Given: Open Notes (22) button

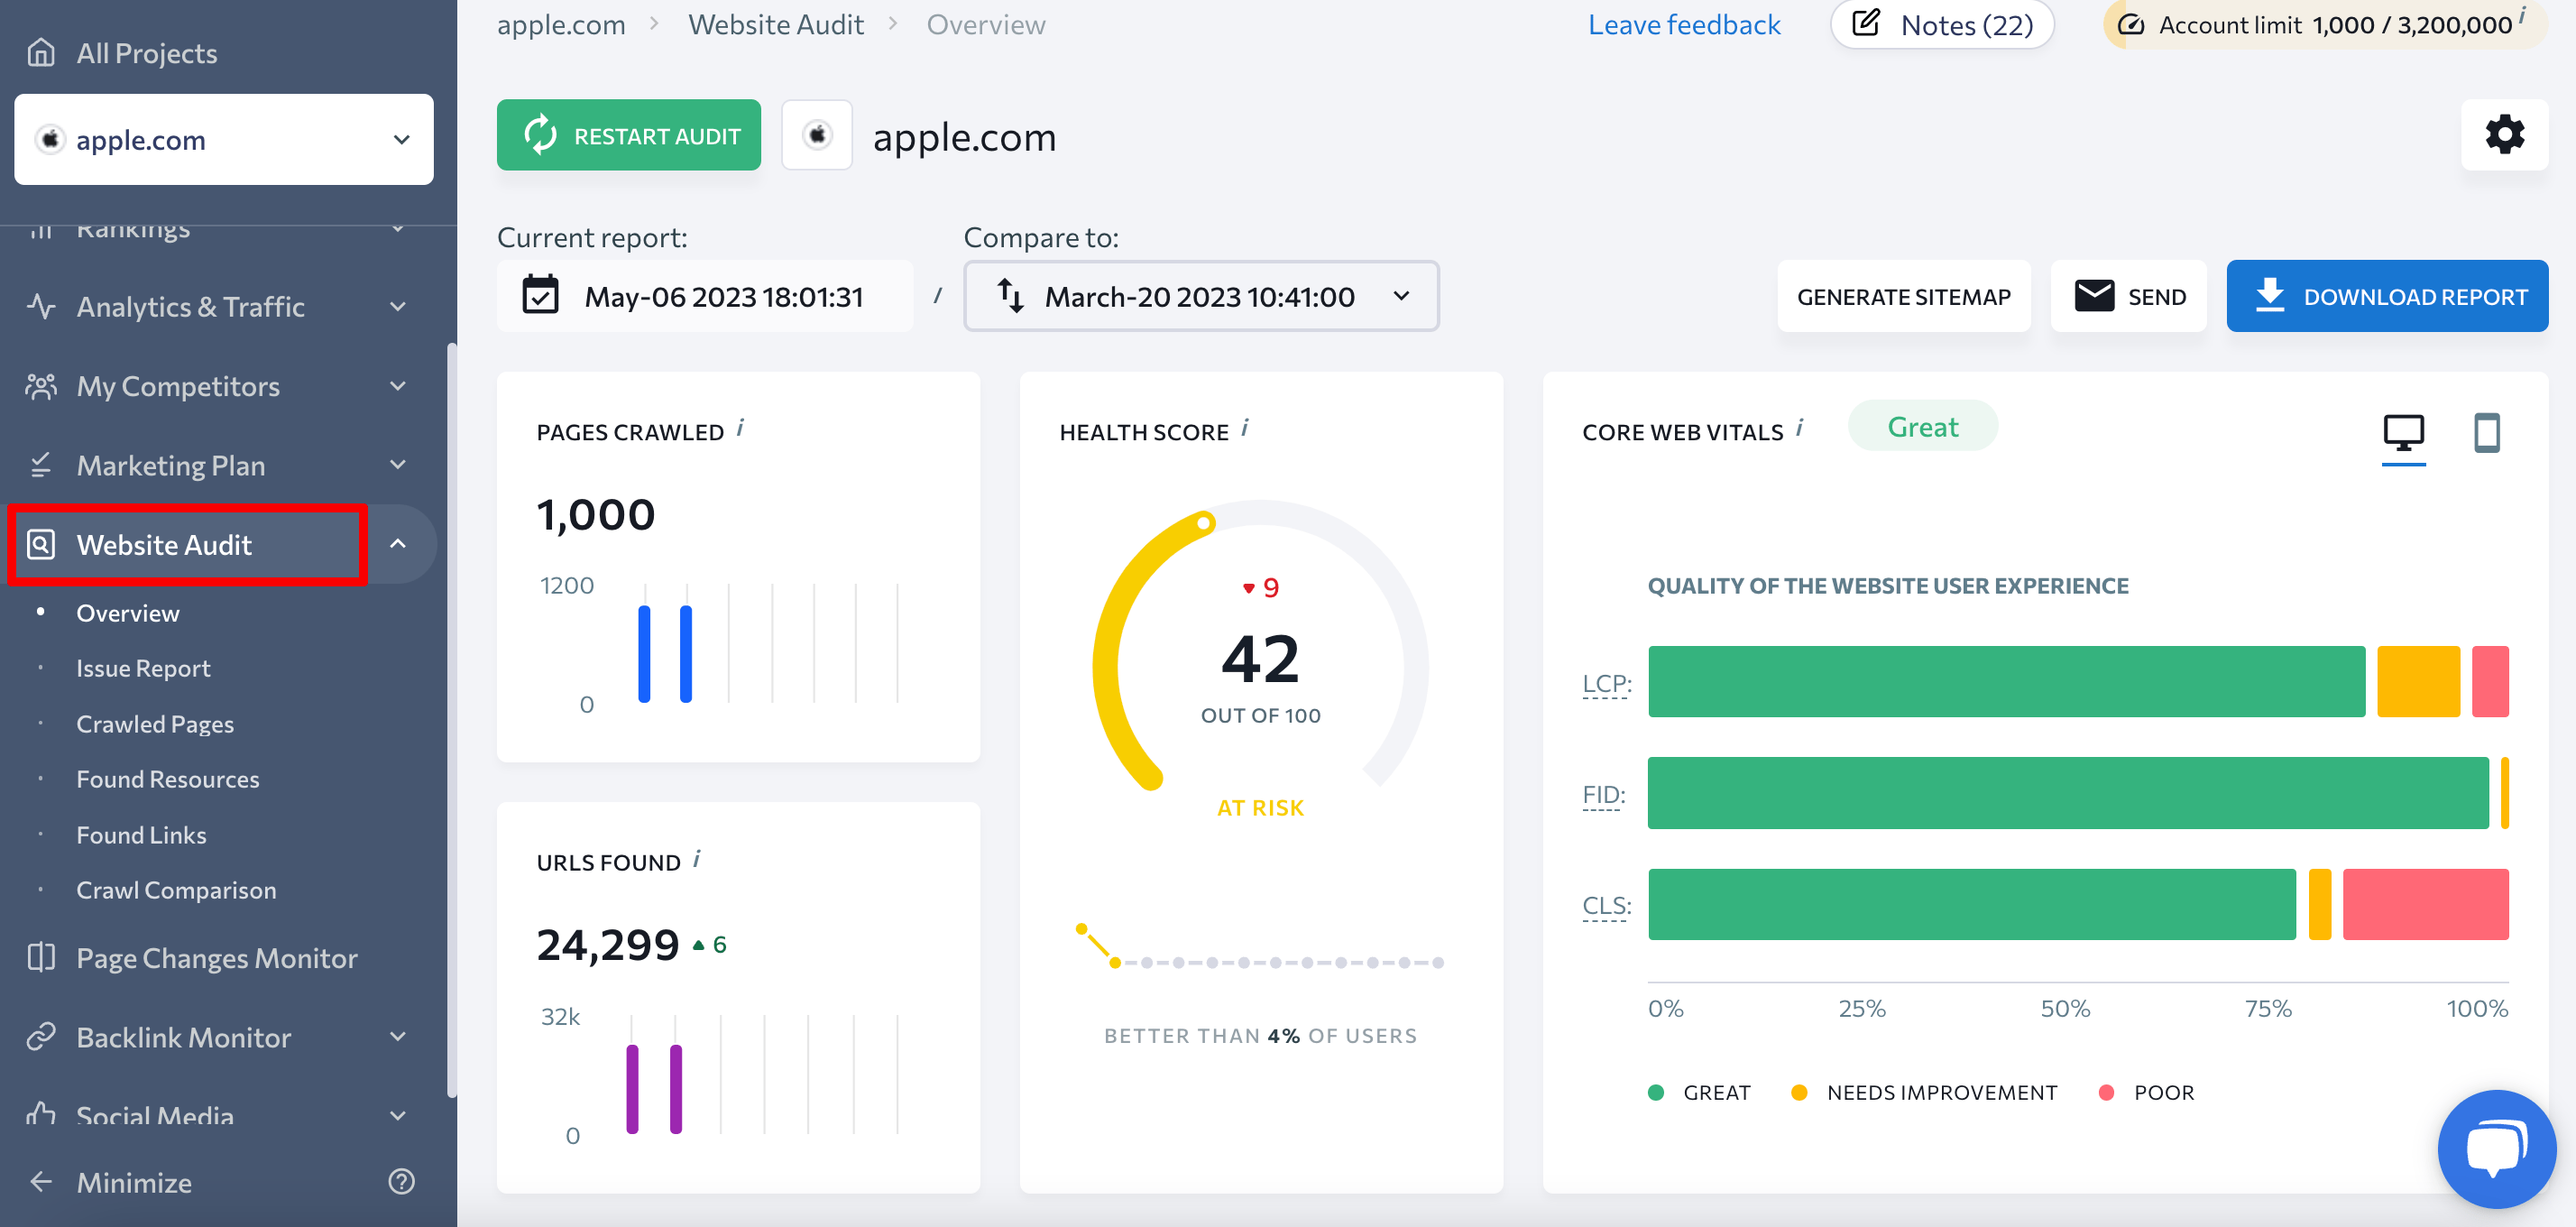Looking at the screenshot, I should 1942,24.
